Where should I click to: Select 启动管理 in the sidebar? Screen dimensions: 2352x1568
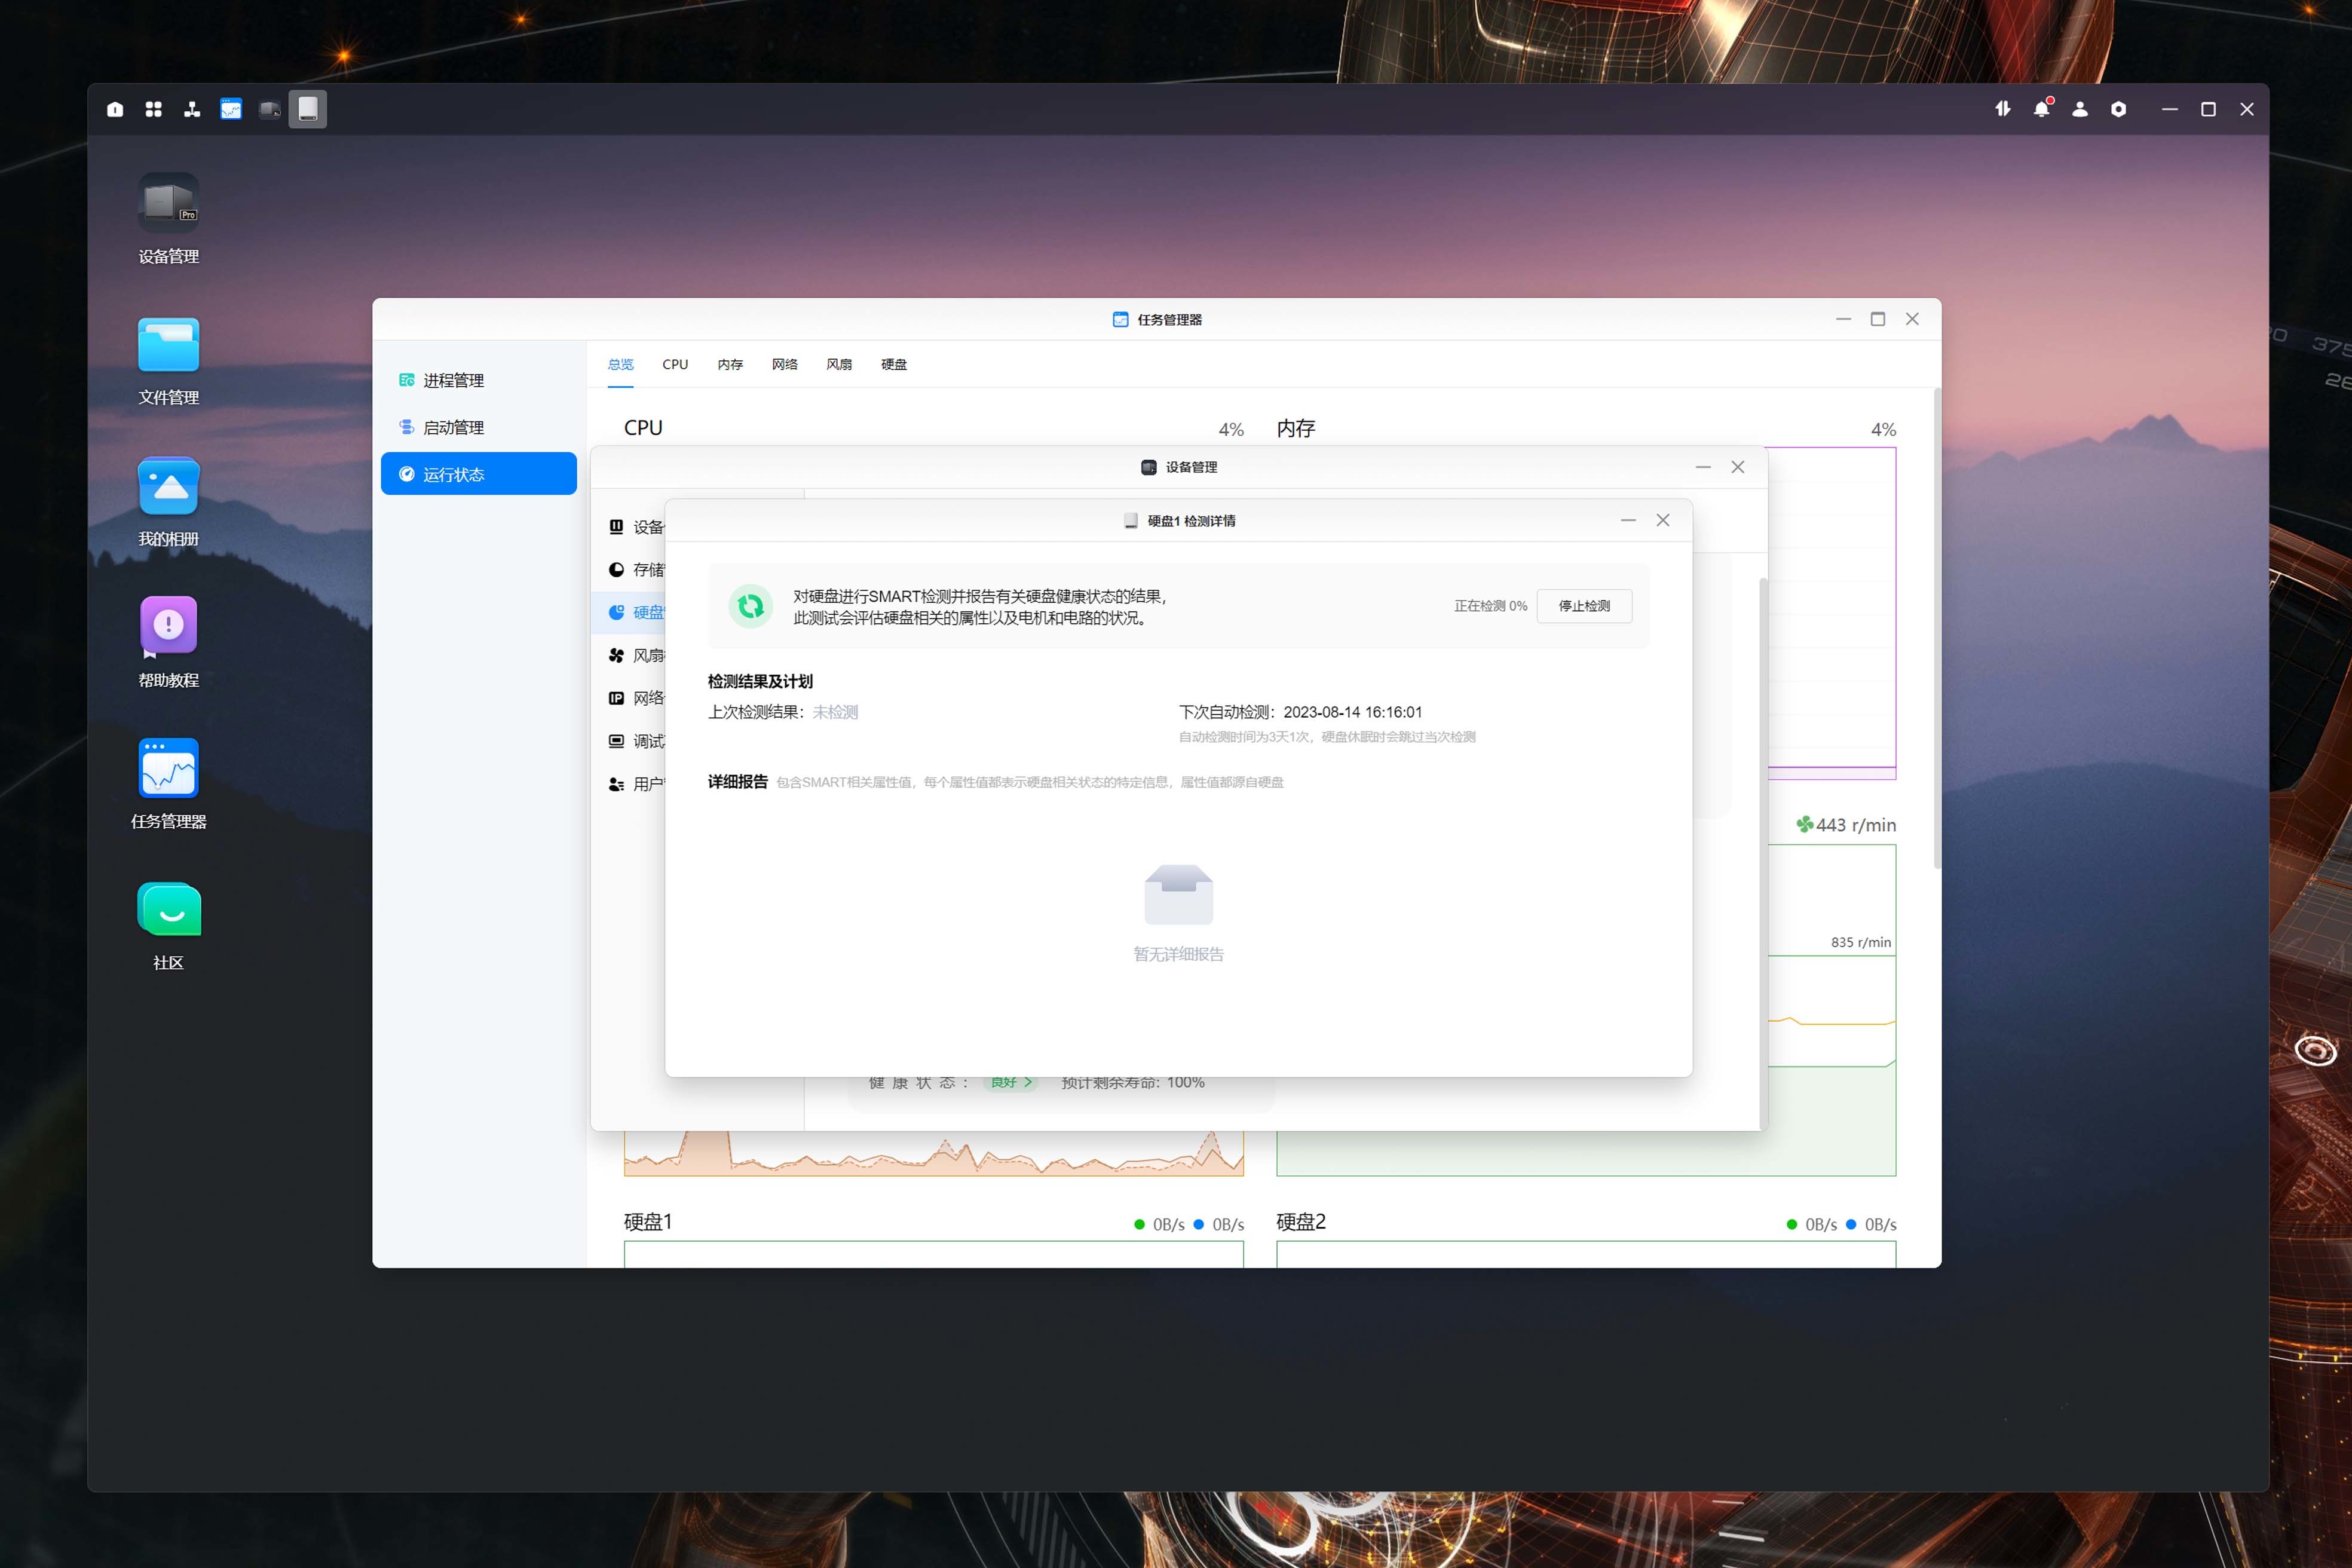(x=453, y=427)
